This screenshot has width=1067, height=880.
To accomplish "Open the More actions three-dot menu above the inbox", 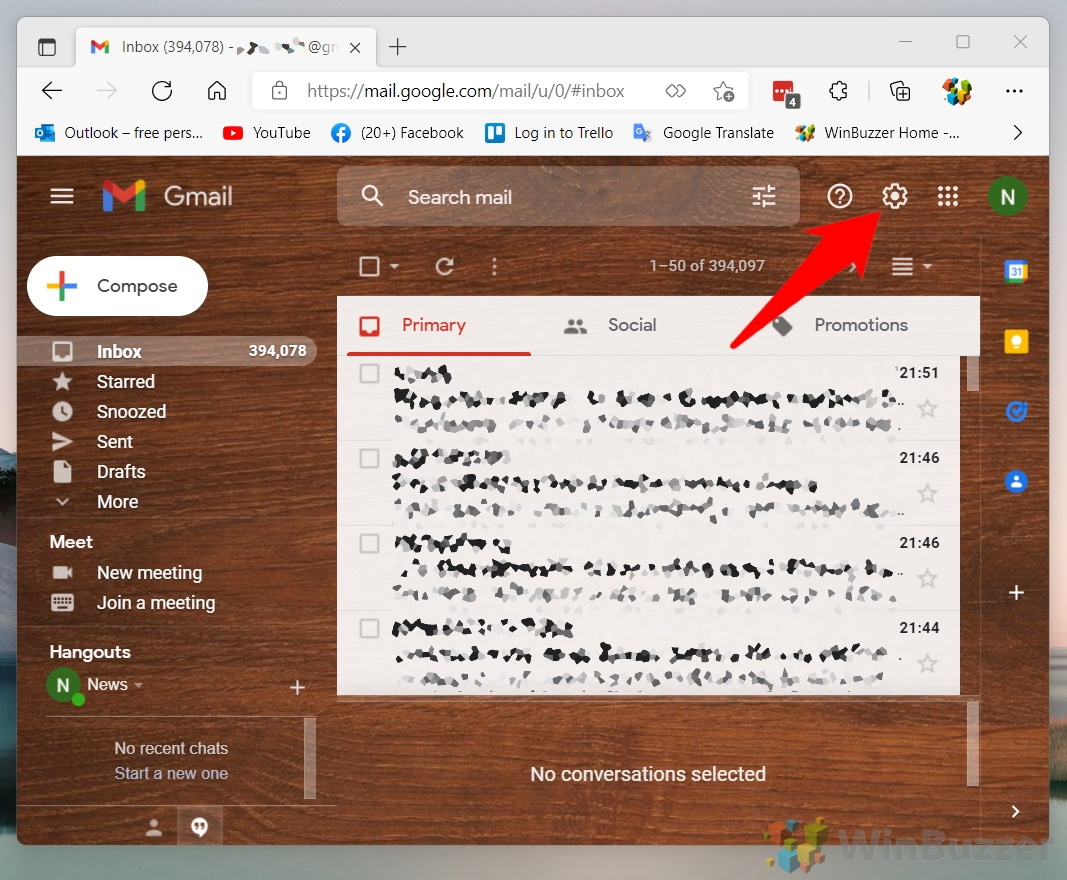I will tap(494, 266).
